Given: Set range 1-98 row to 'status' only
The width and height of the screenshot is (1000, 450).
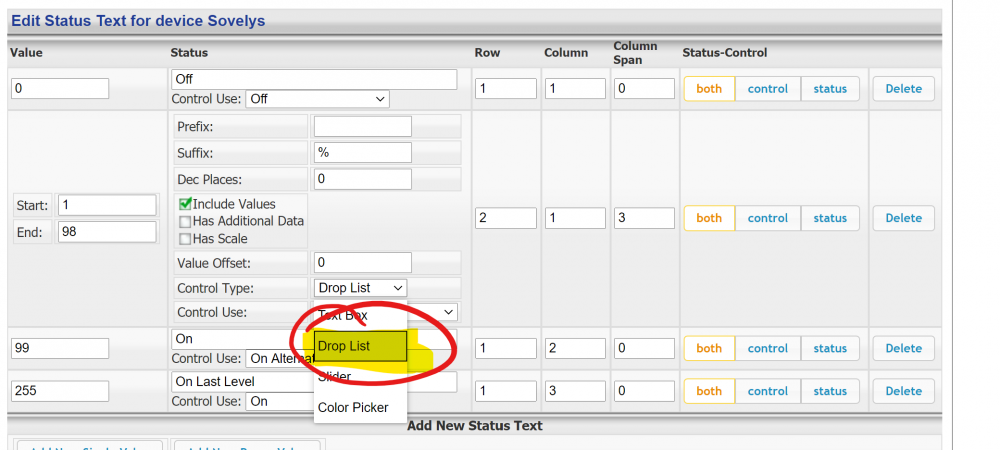Looking at the screenshot, I should point(829,218).
